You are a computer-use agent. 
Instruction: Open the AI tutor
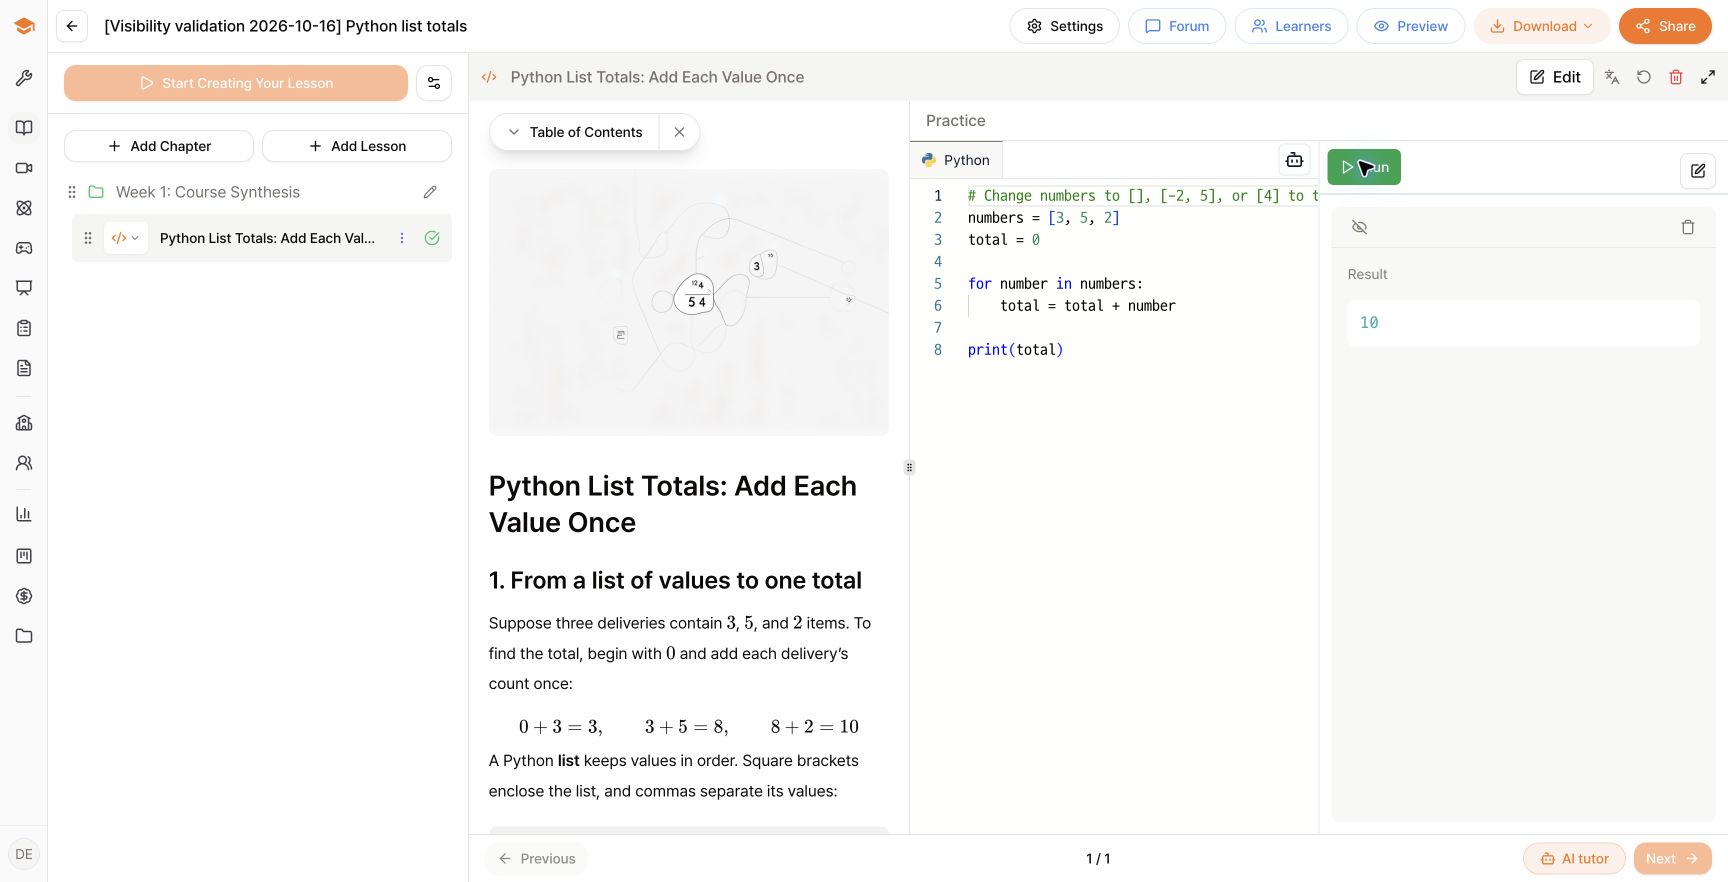(x=1574, y=859)
